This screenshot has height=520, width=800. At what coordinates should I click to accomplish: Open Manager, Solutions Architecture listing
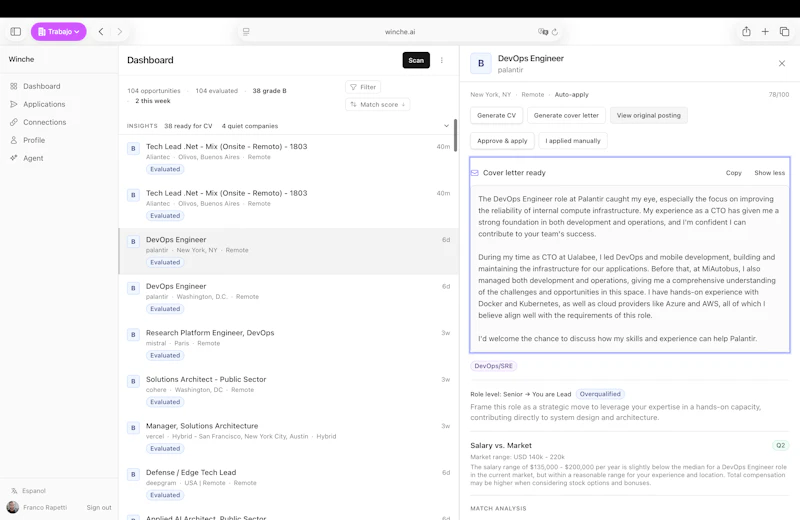(288, 437)
